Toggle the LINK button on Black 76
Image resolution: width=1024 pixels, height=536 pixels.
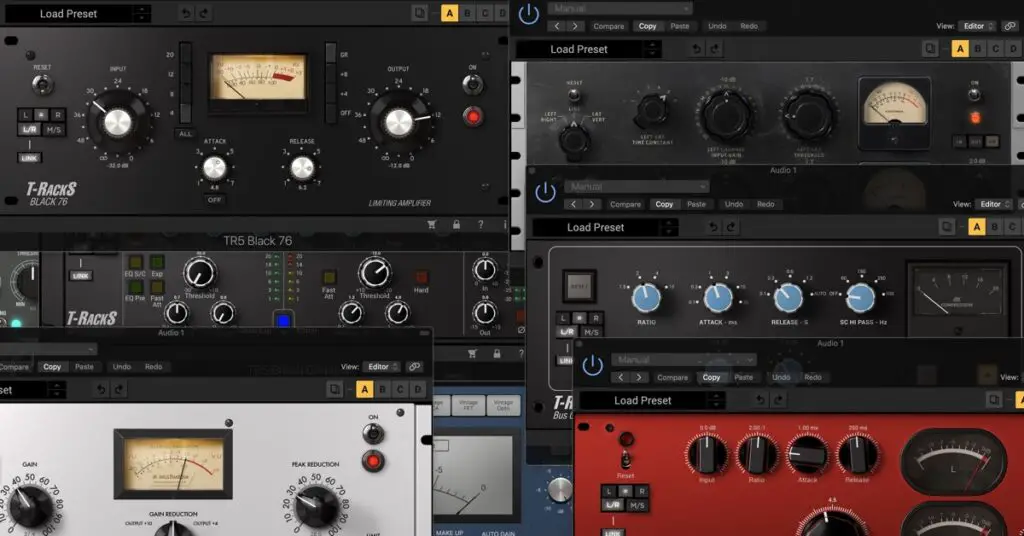coord(29,158)
